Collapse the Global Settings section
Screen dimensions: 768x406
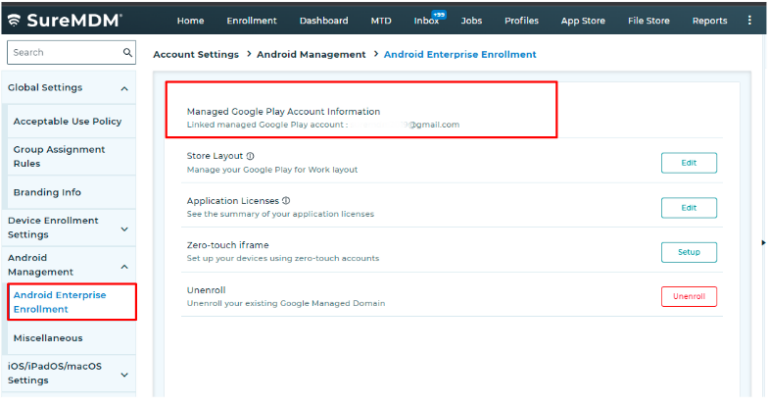(124, 89)
